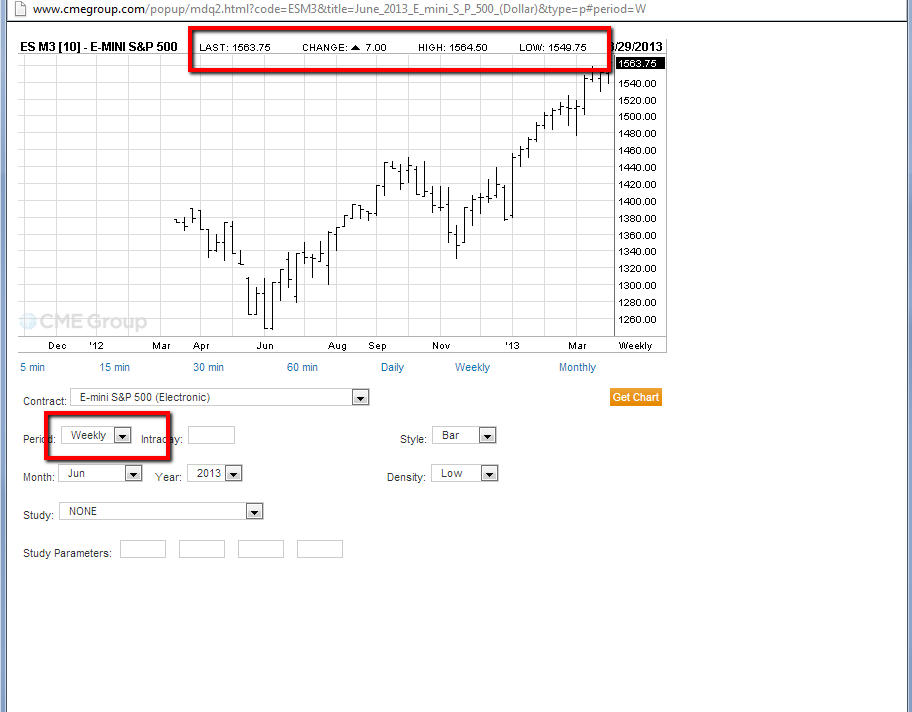Expand the Year dropdown showing 2013
The image size is (912, 712).
pos(215,474)
